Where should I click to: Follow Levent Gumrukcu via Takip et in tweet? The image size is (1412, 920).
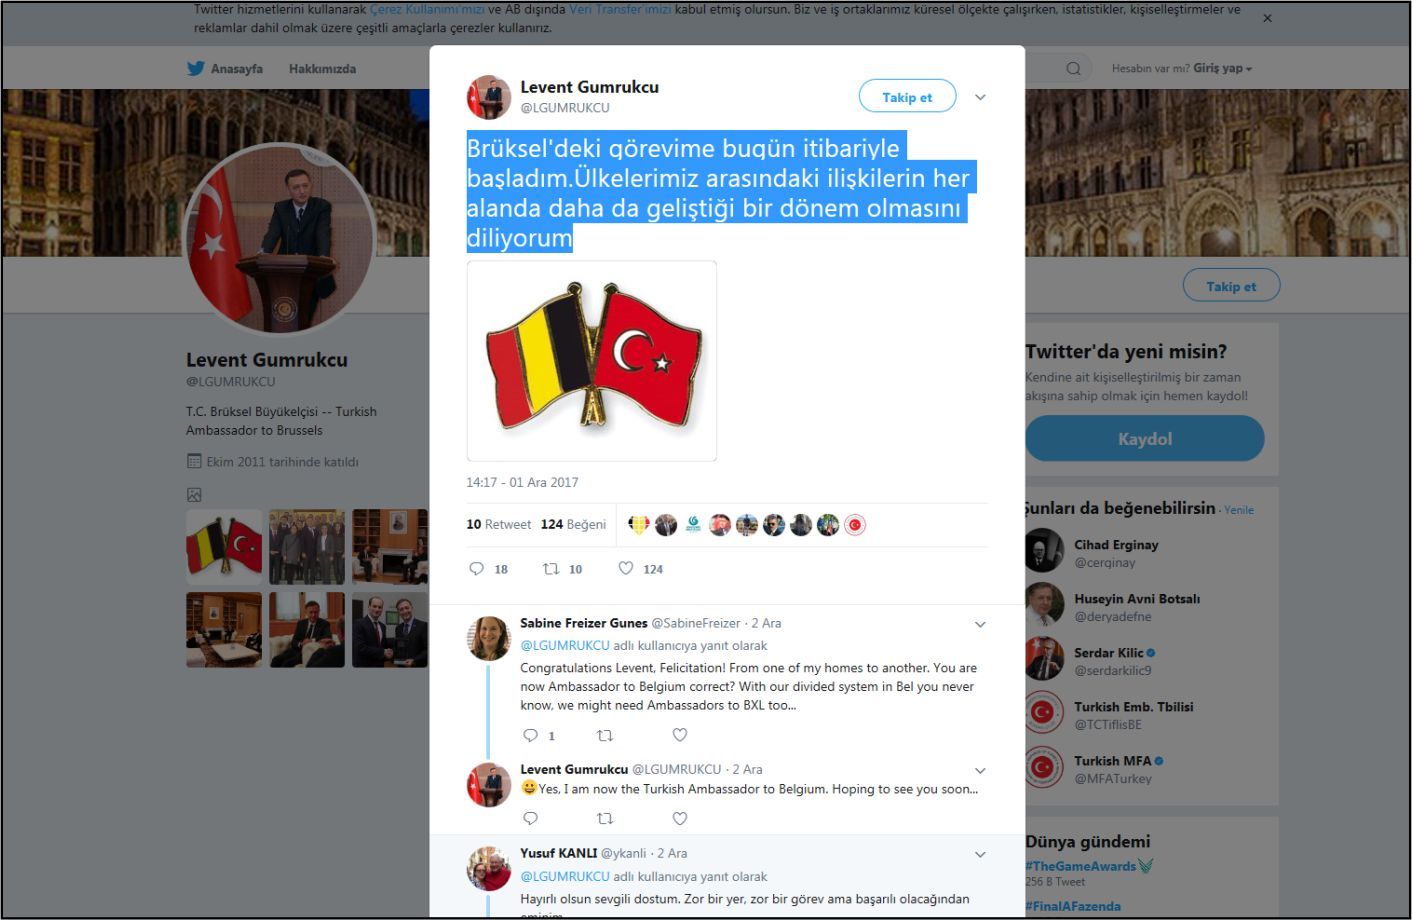[907, 97]
